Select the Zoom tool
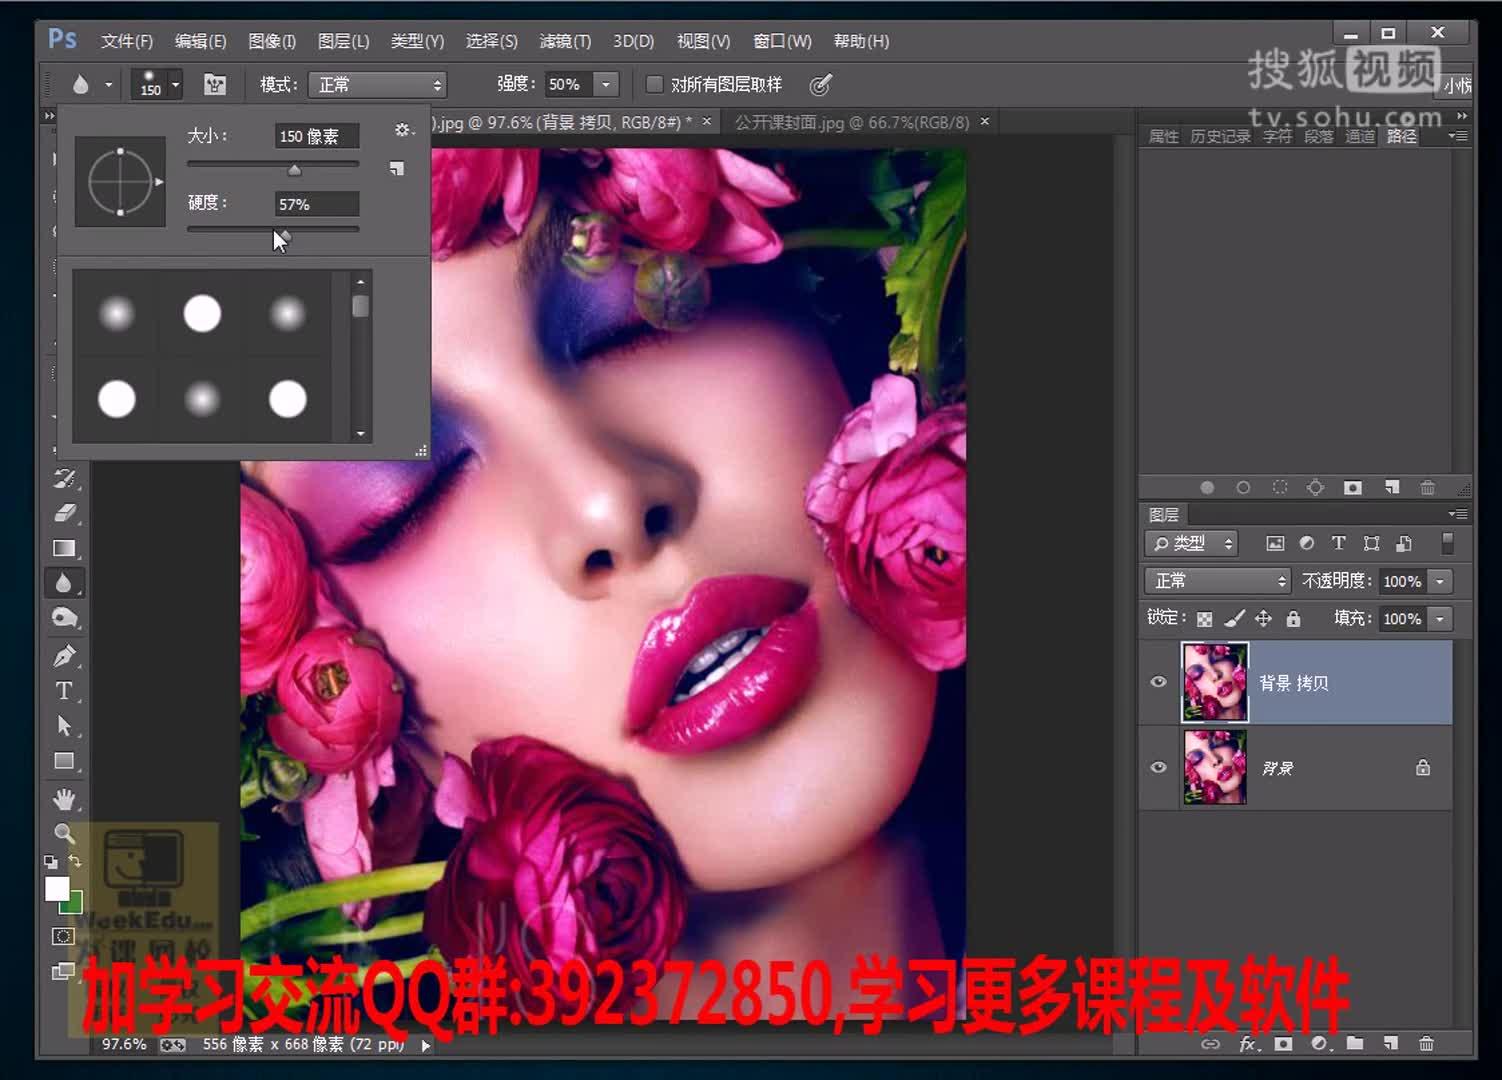This screenshot has width=1502, height=1080. (65, 833)
